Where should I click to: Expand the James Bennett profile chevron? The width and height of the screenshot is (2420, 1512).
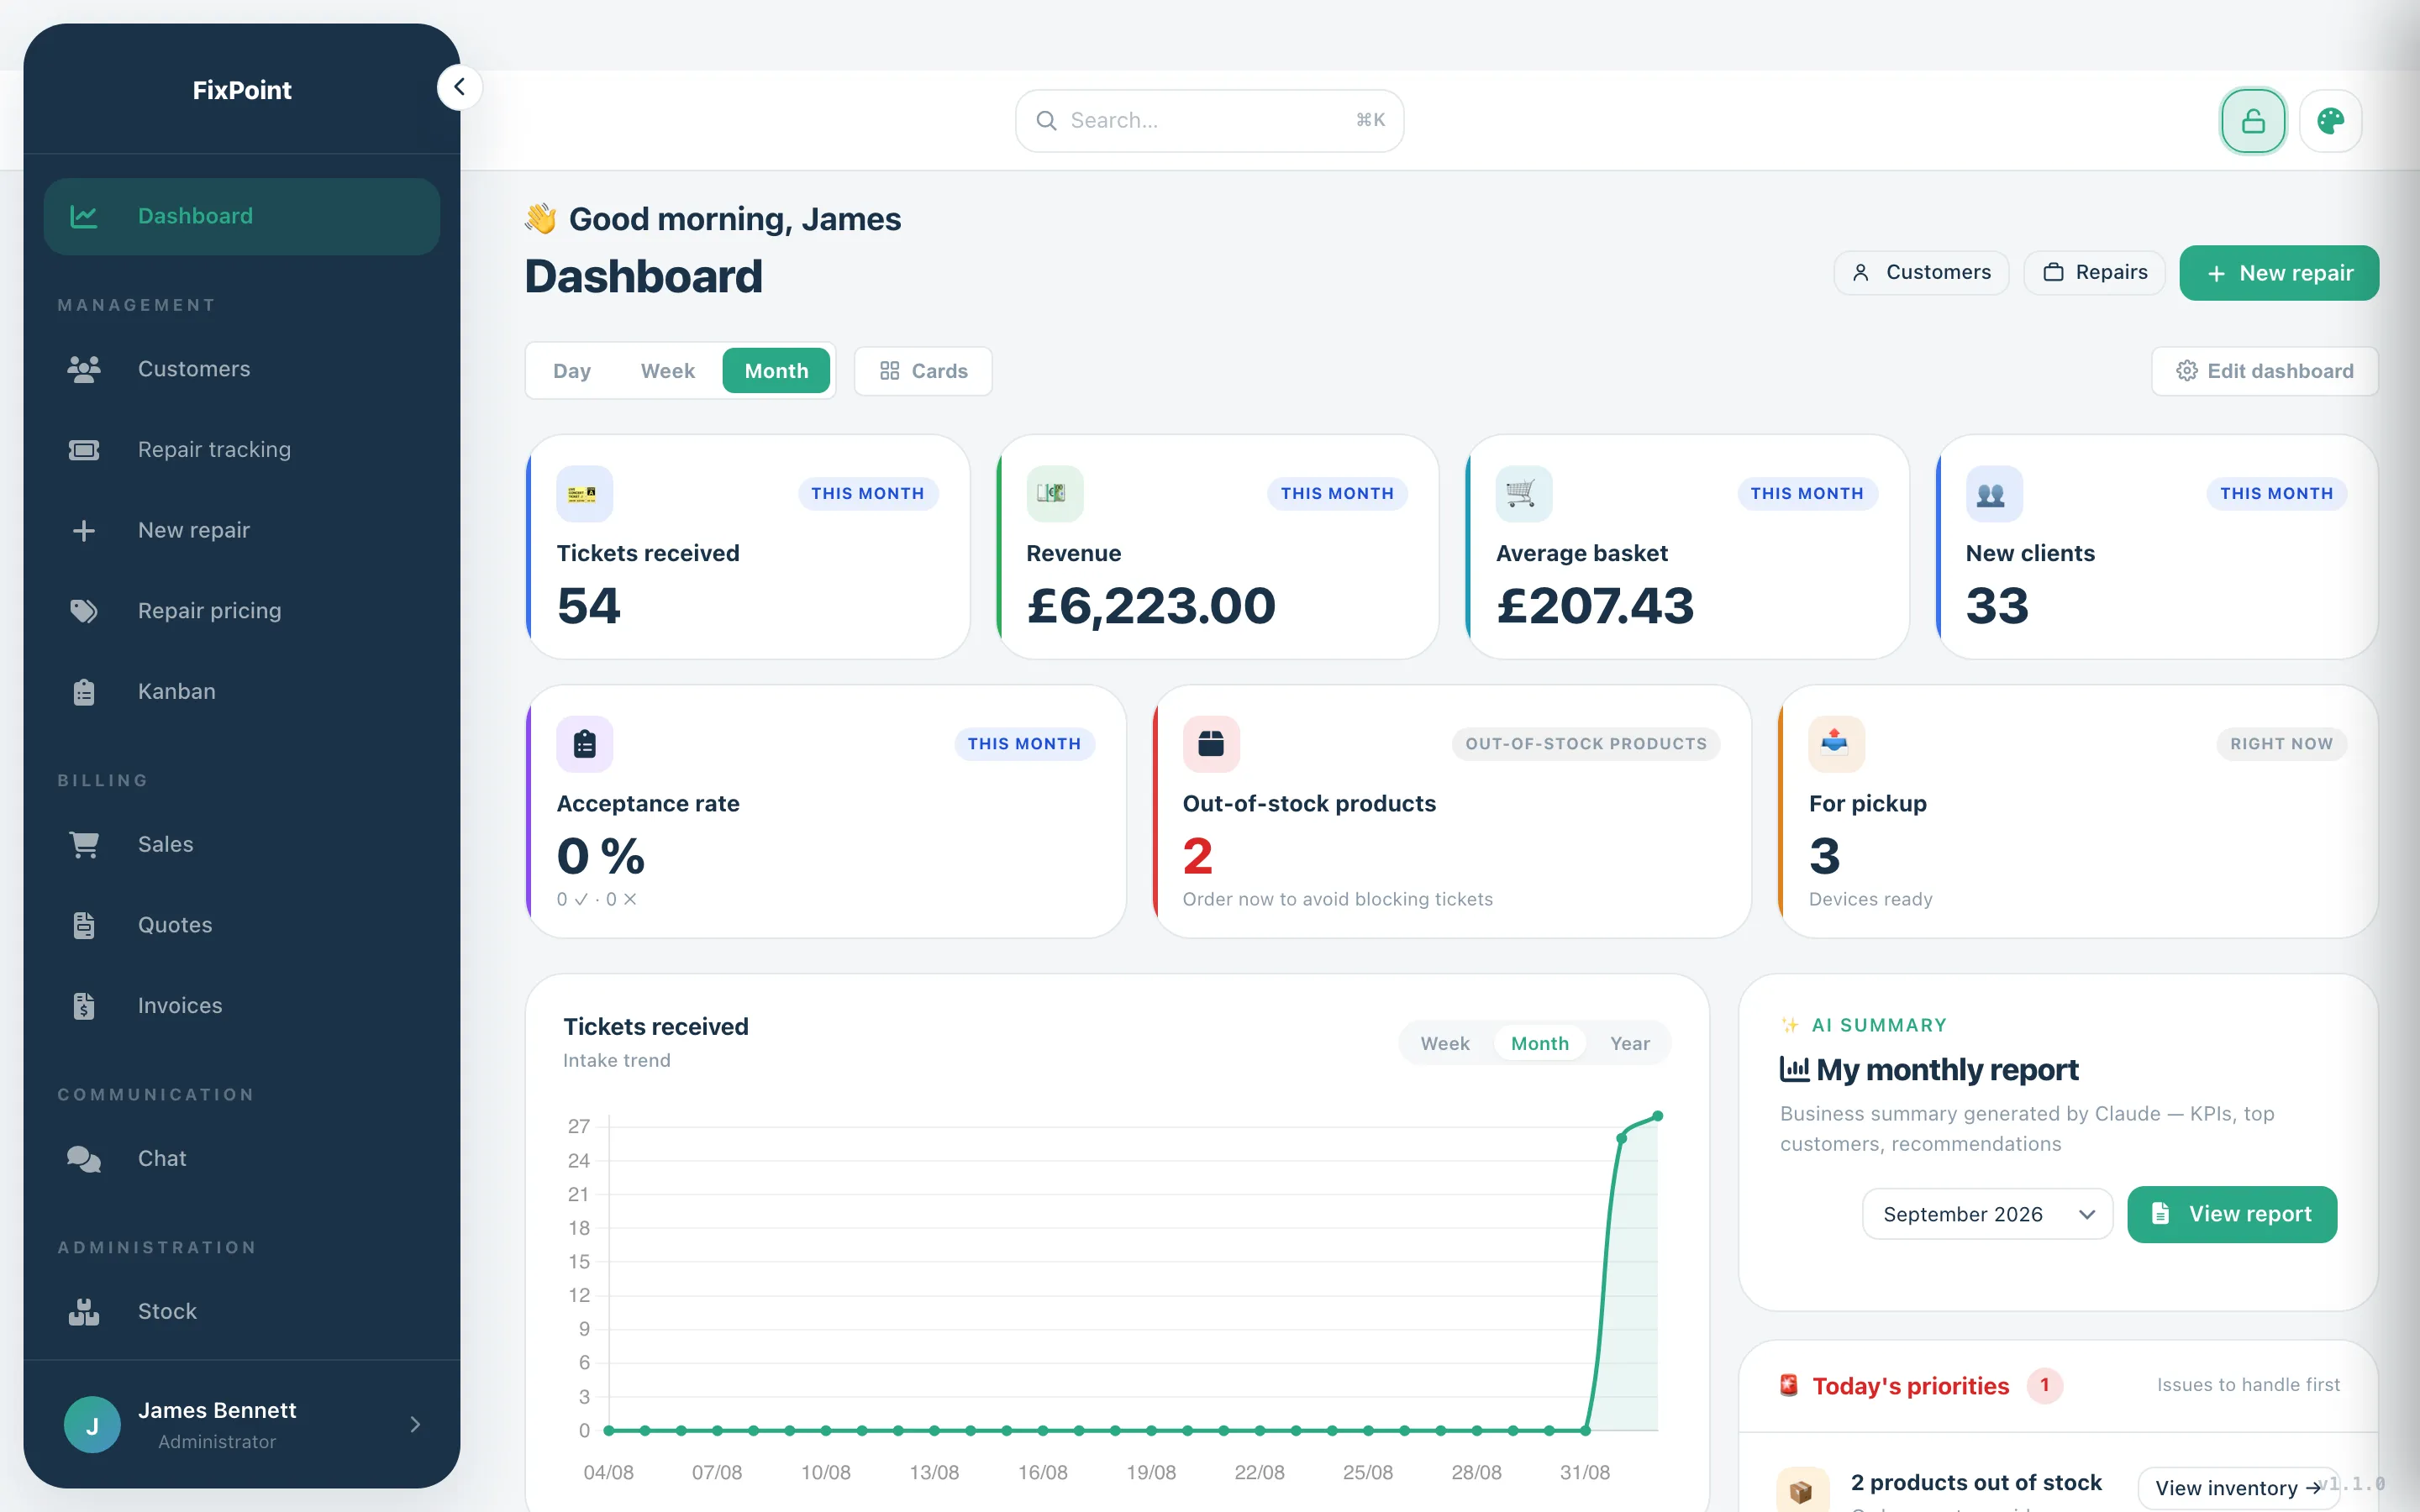(415, 1425)
